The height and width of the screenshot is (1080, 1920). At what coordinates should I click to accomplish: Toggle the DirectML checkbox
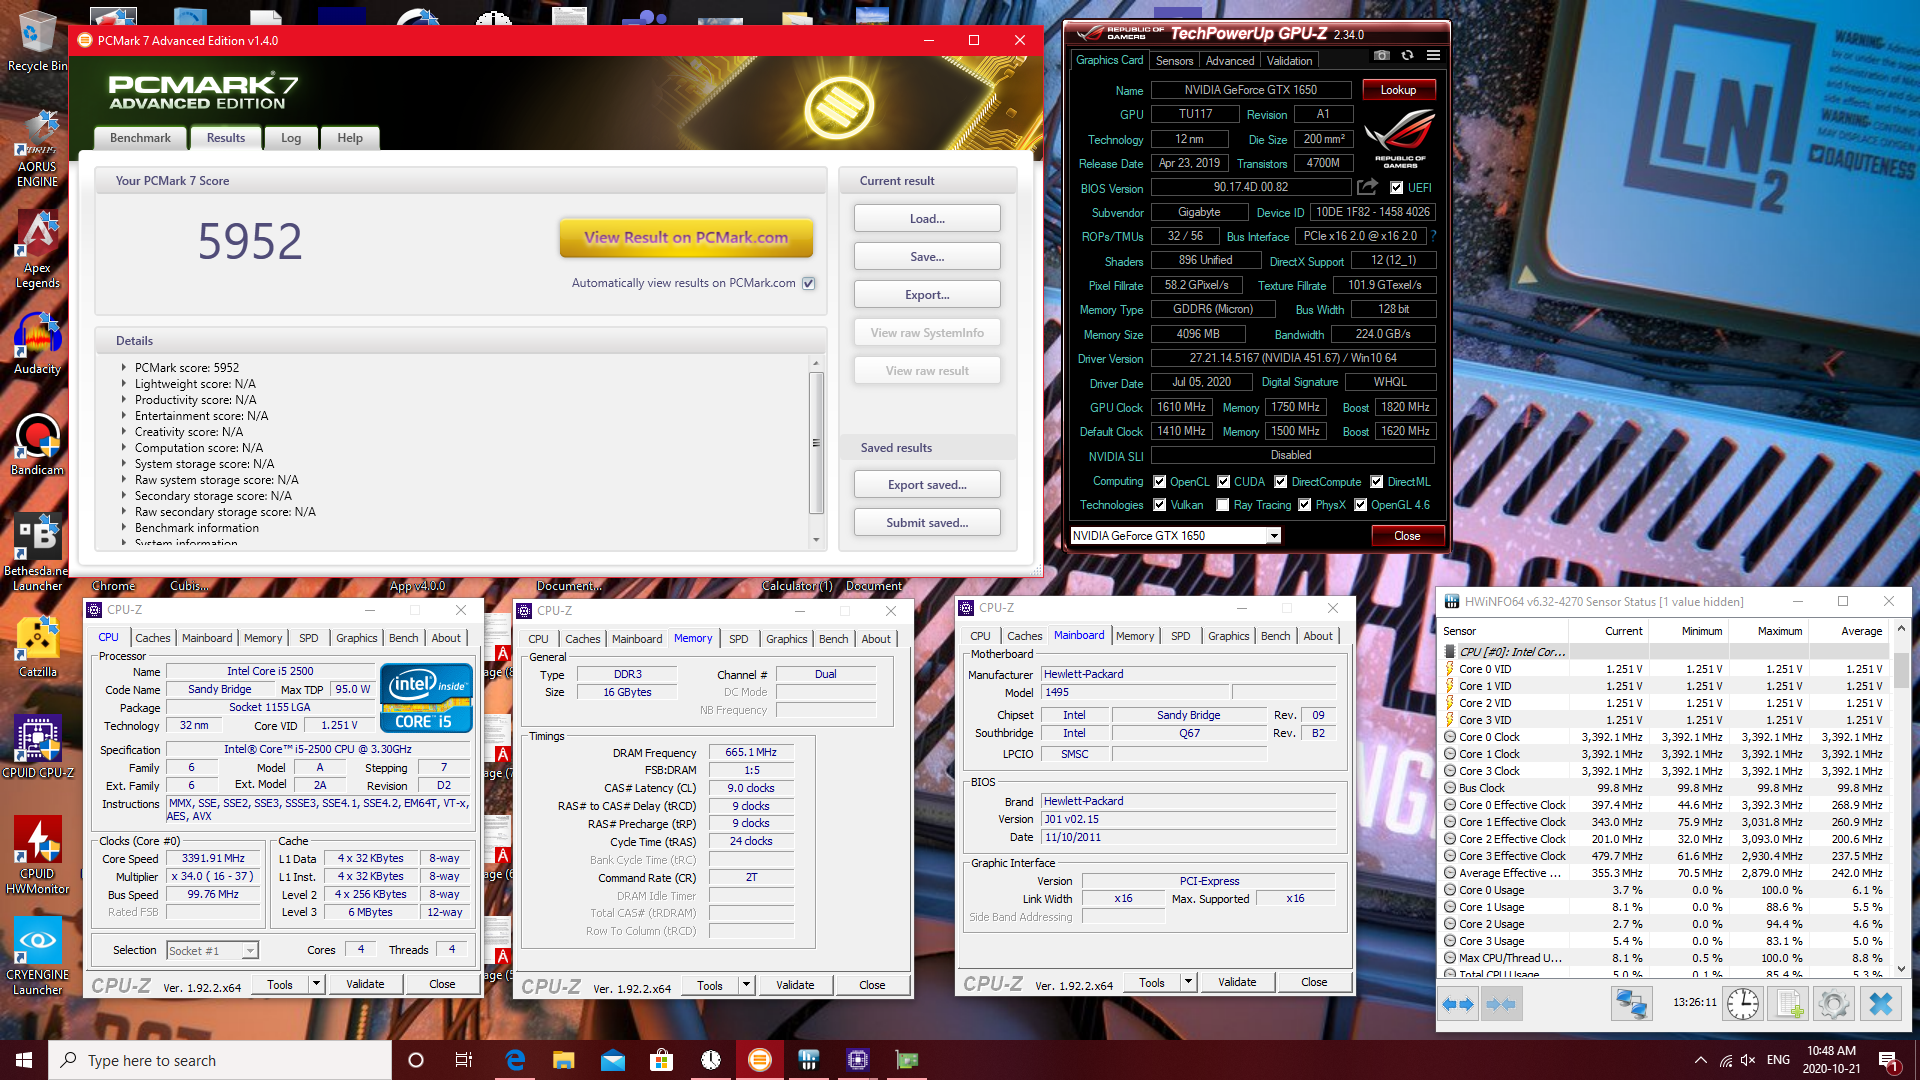click(1376, 481)
